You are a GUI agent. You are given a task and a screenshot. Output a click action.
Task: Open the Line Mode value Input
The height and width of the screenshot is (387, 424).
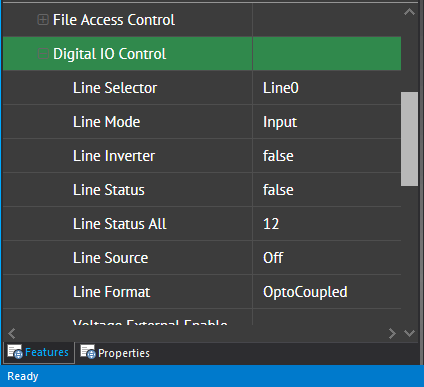coord(327,122)
